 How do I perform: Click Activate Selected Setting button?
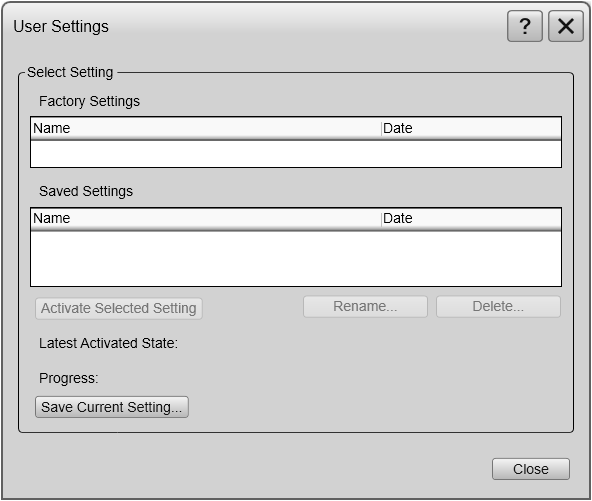click(119, 308)
